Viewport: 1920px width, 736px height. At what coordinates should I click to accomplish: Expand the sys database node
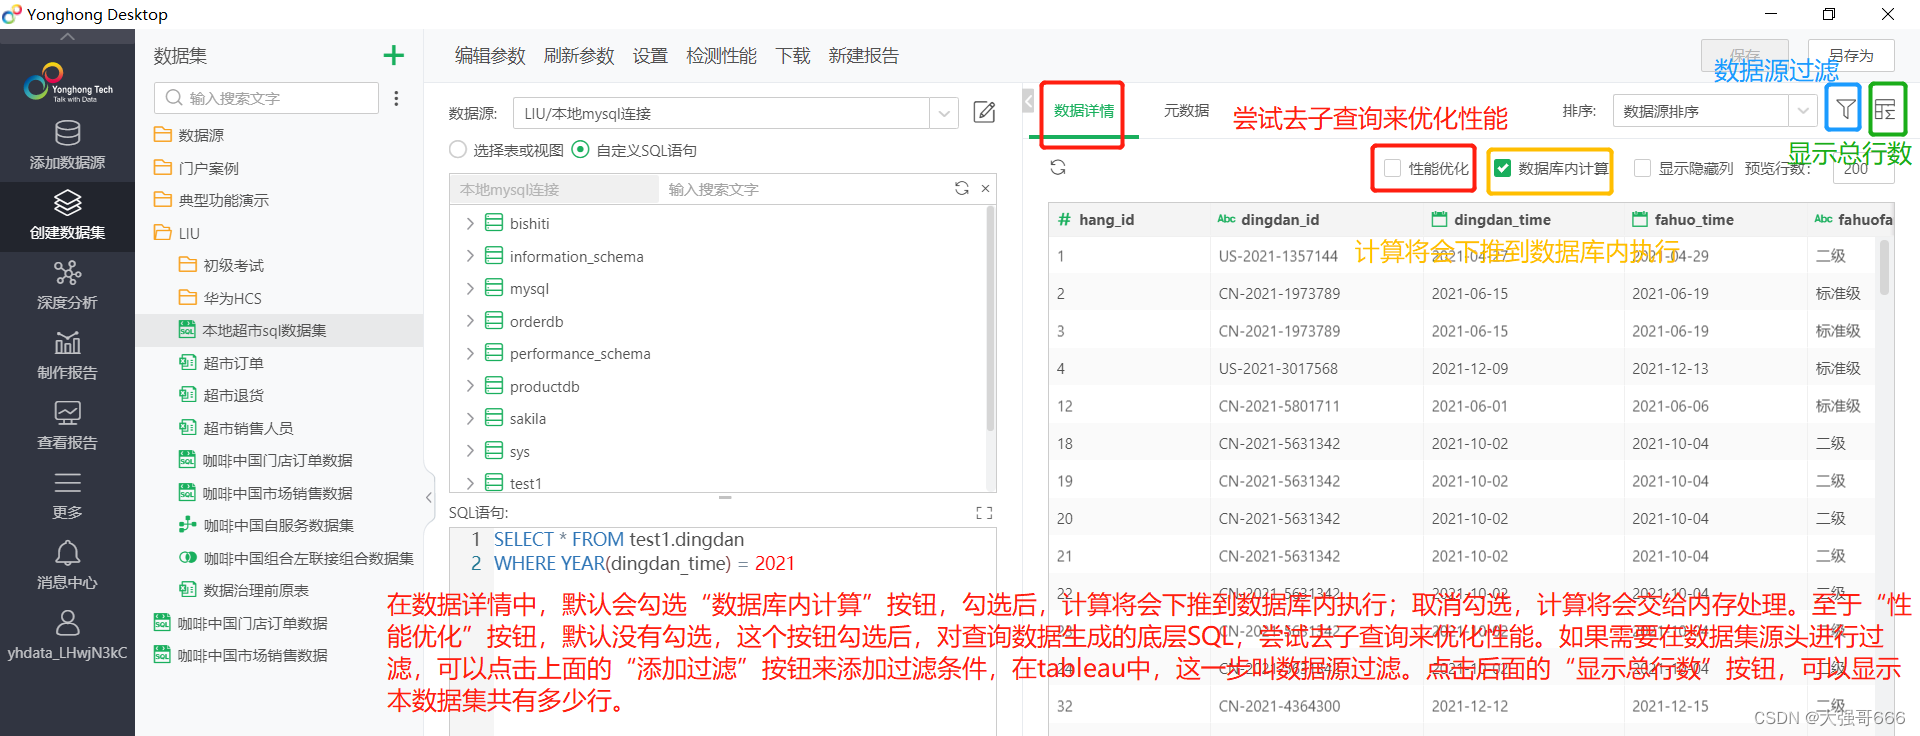470,451
